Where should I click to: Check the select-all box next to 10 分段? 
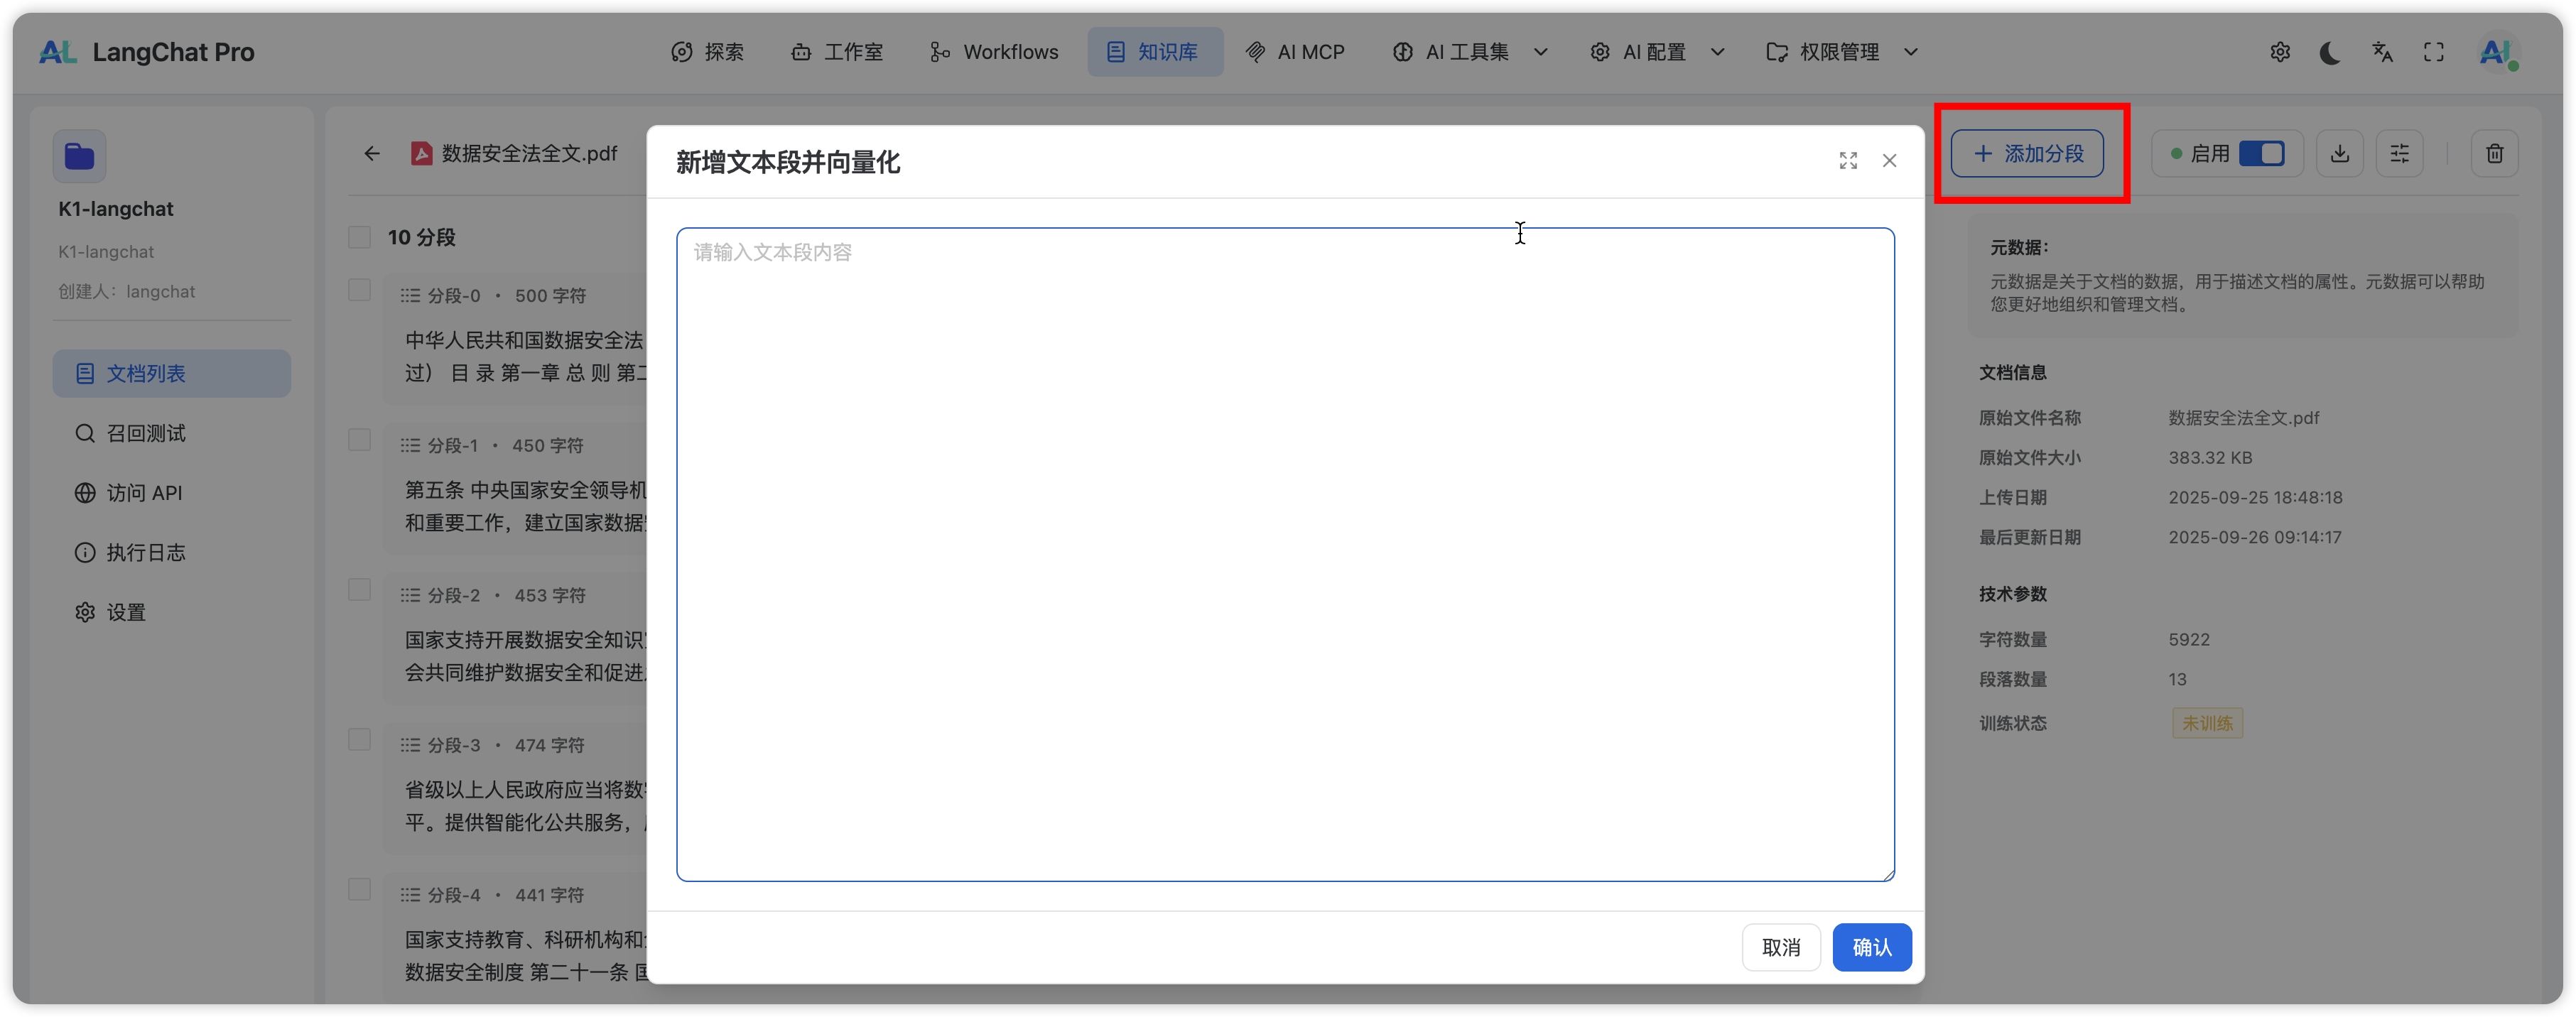[x=359, y=237]
